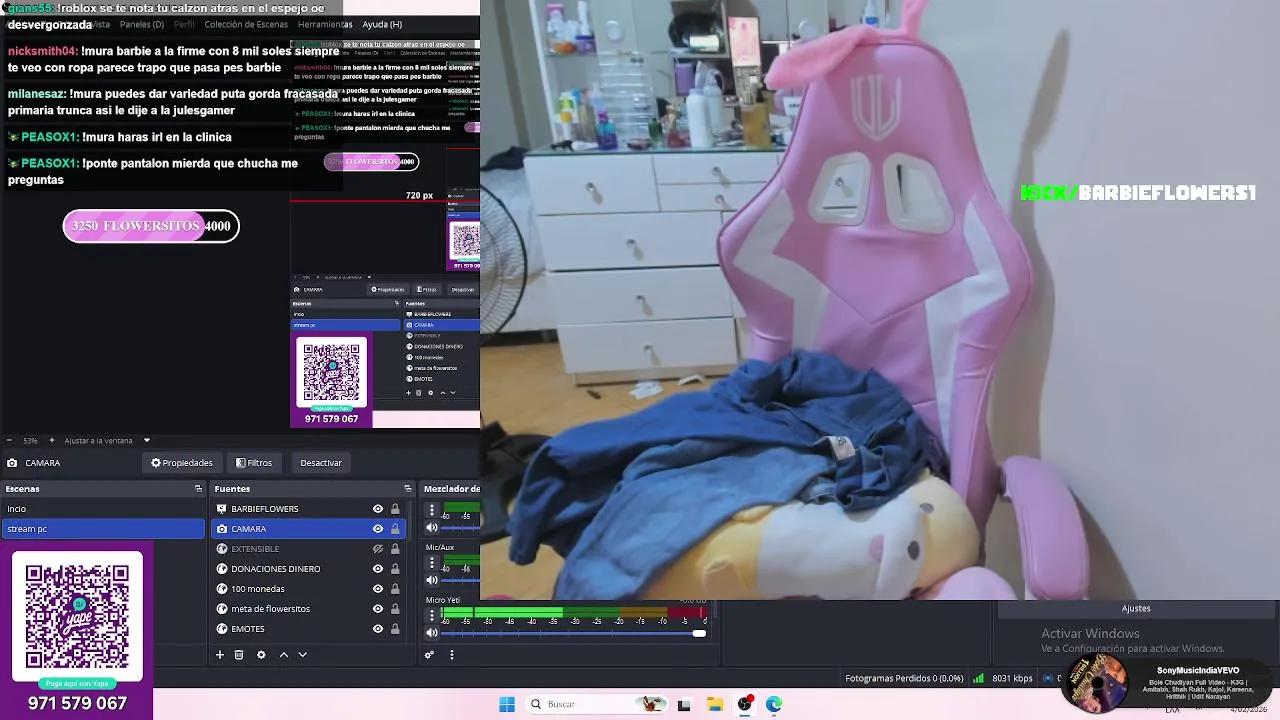Screen dimensions: 1280x720
Task: Pop out the Escenas dock panel
Action: tap(198, 489)
